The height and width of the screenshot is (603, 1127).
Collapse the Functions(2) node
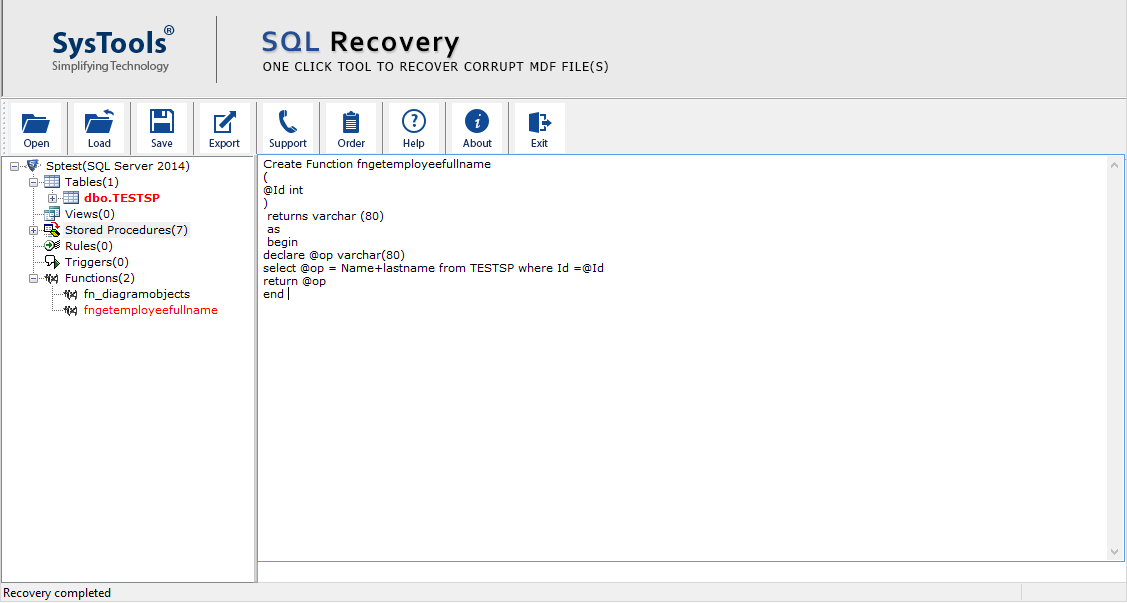pos(33,279)
